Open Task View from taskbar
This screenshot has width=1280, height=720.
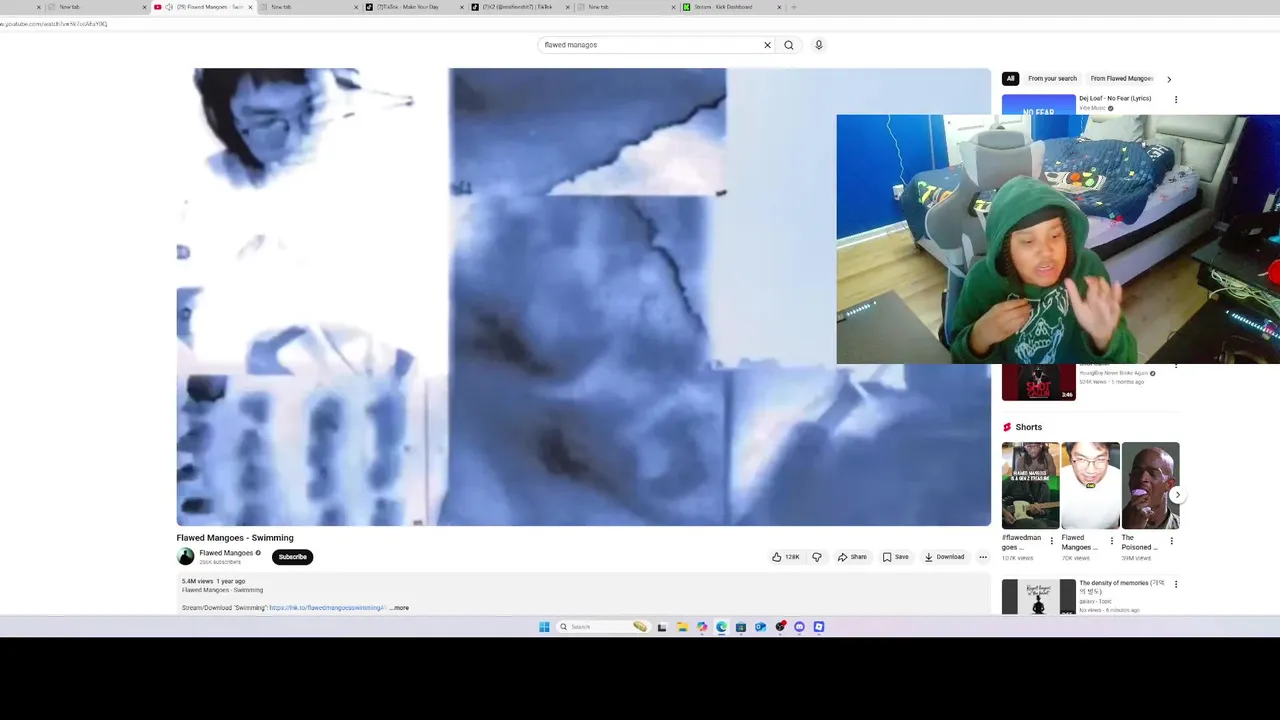click(662, 627)
